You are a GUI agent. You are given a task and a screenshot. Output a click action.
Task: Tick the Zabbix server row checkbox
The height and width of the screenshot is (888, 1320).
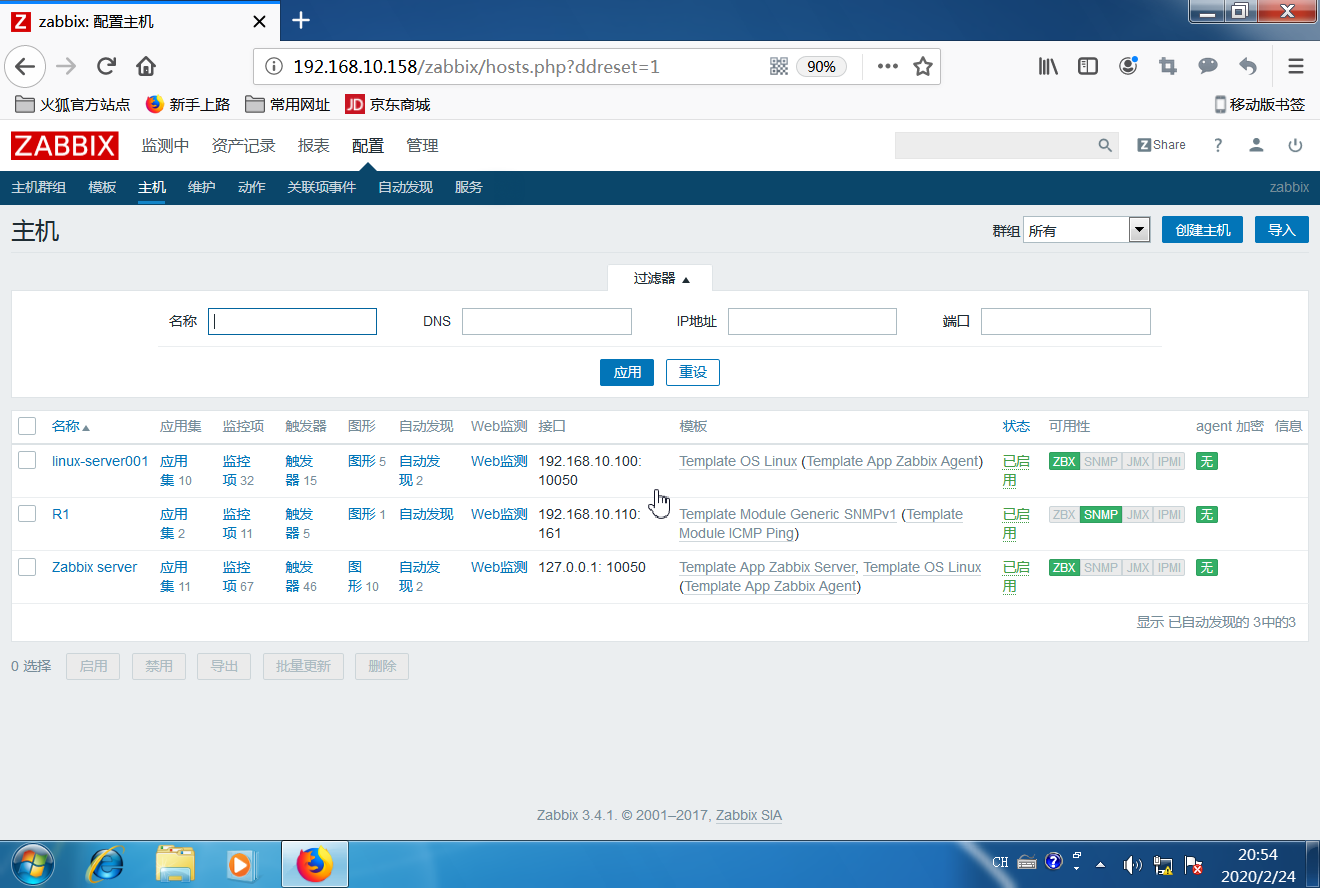click(x=27, y=567)
